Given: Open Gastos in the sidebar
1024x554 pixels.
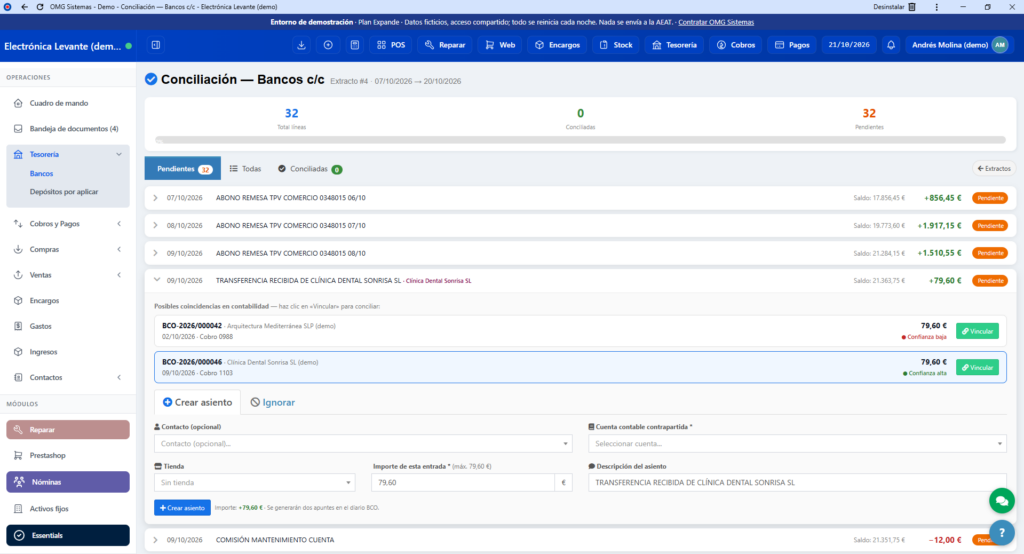Looking at the screenshot, I should pyautogui.click(x=68, y=326).
